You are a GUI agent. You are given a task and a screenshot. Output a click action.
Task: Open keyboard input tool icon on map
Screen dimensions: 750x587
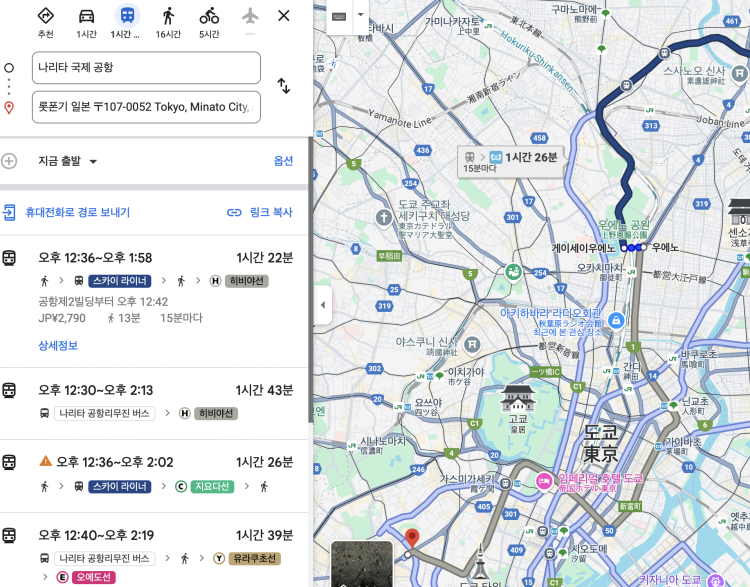tap(339, 17)
